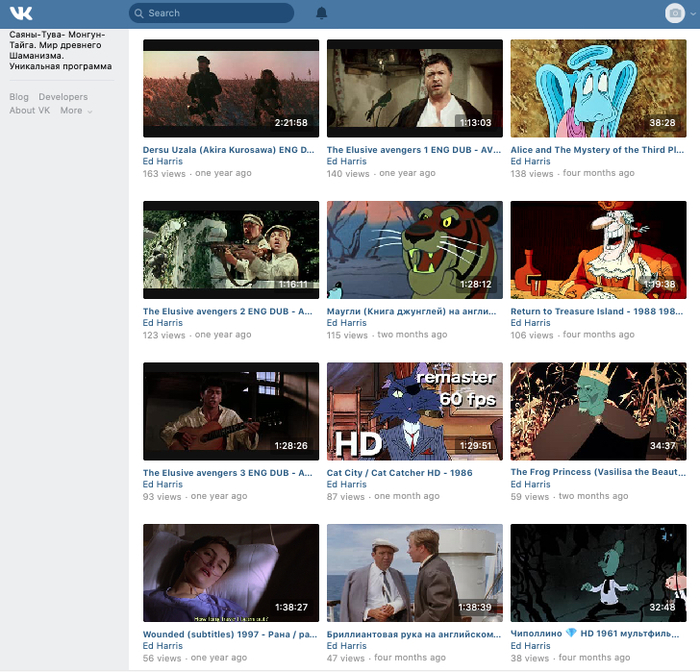Click the 163 views text
The height and width of the screenshot is (672, 700).
(164, 174)
